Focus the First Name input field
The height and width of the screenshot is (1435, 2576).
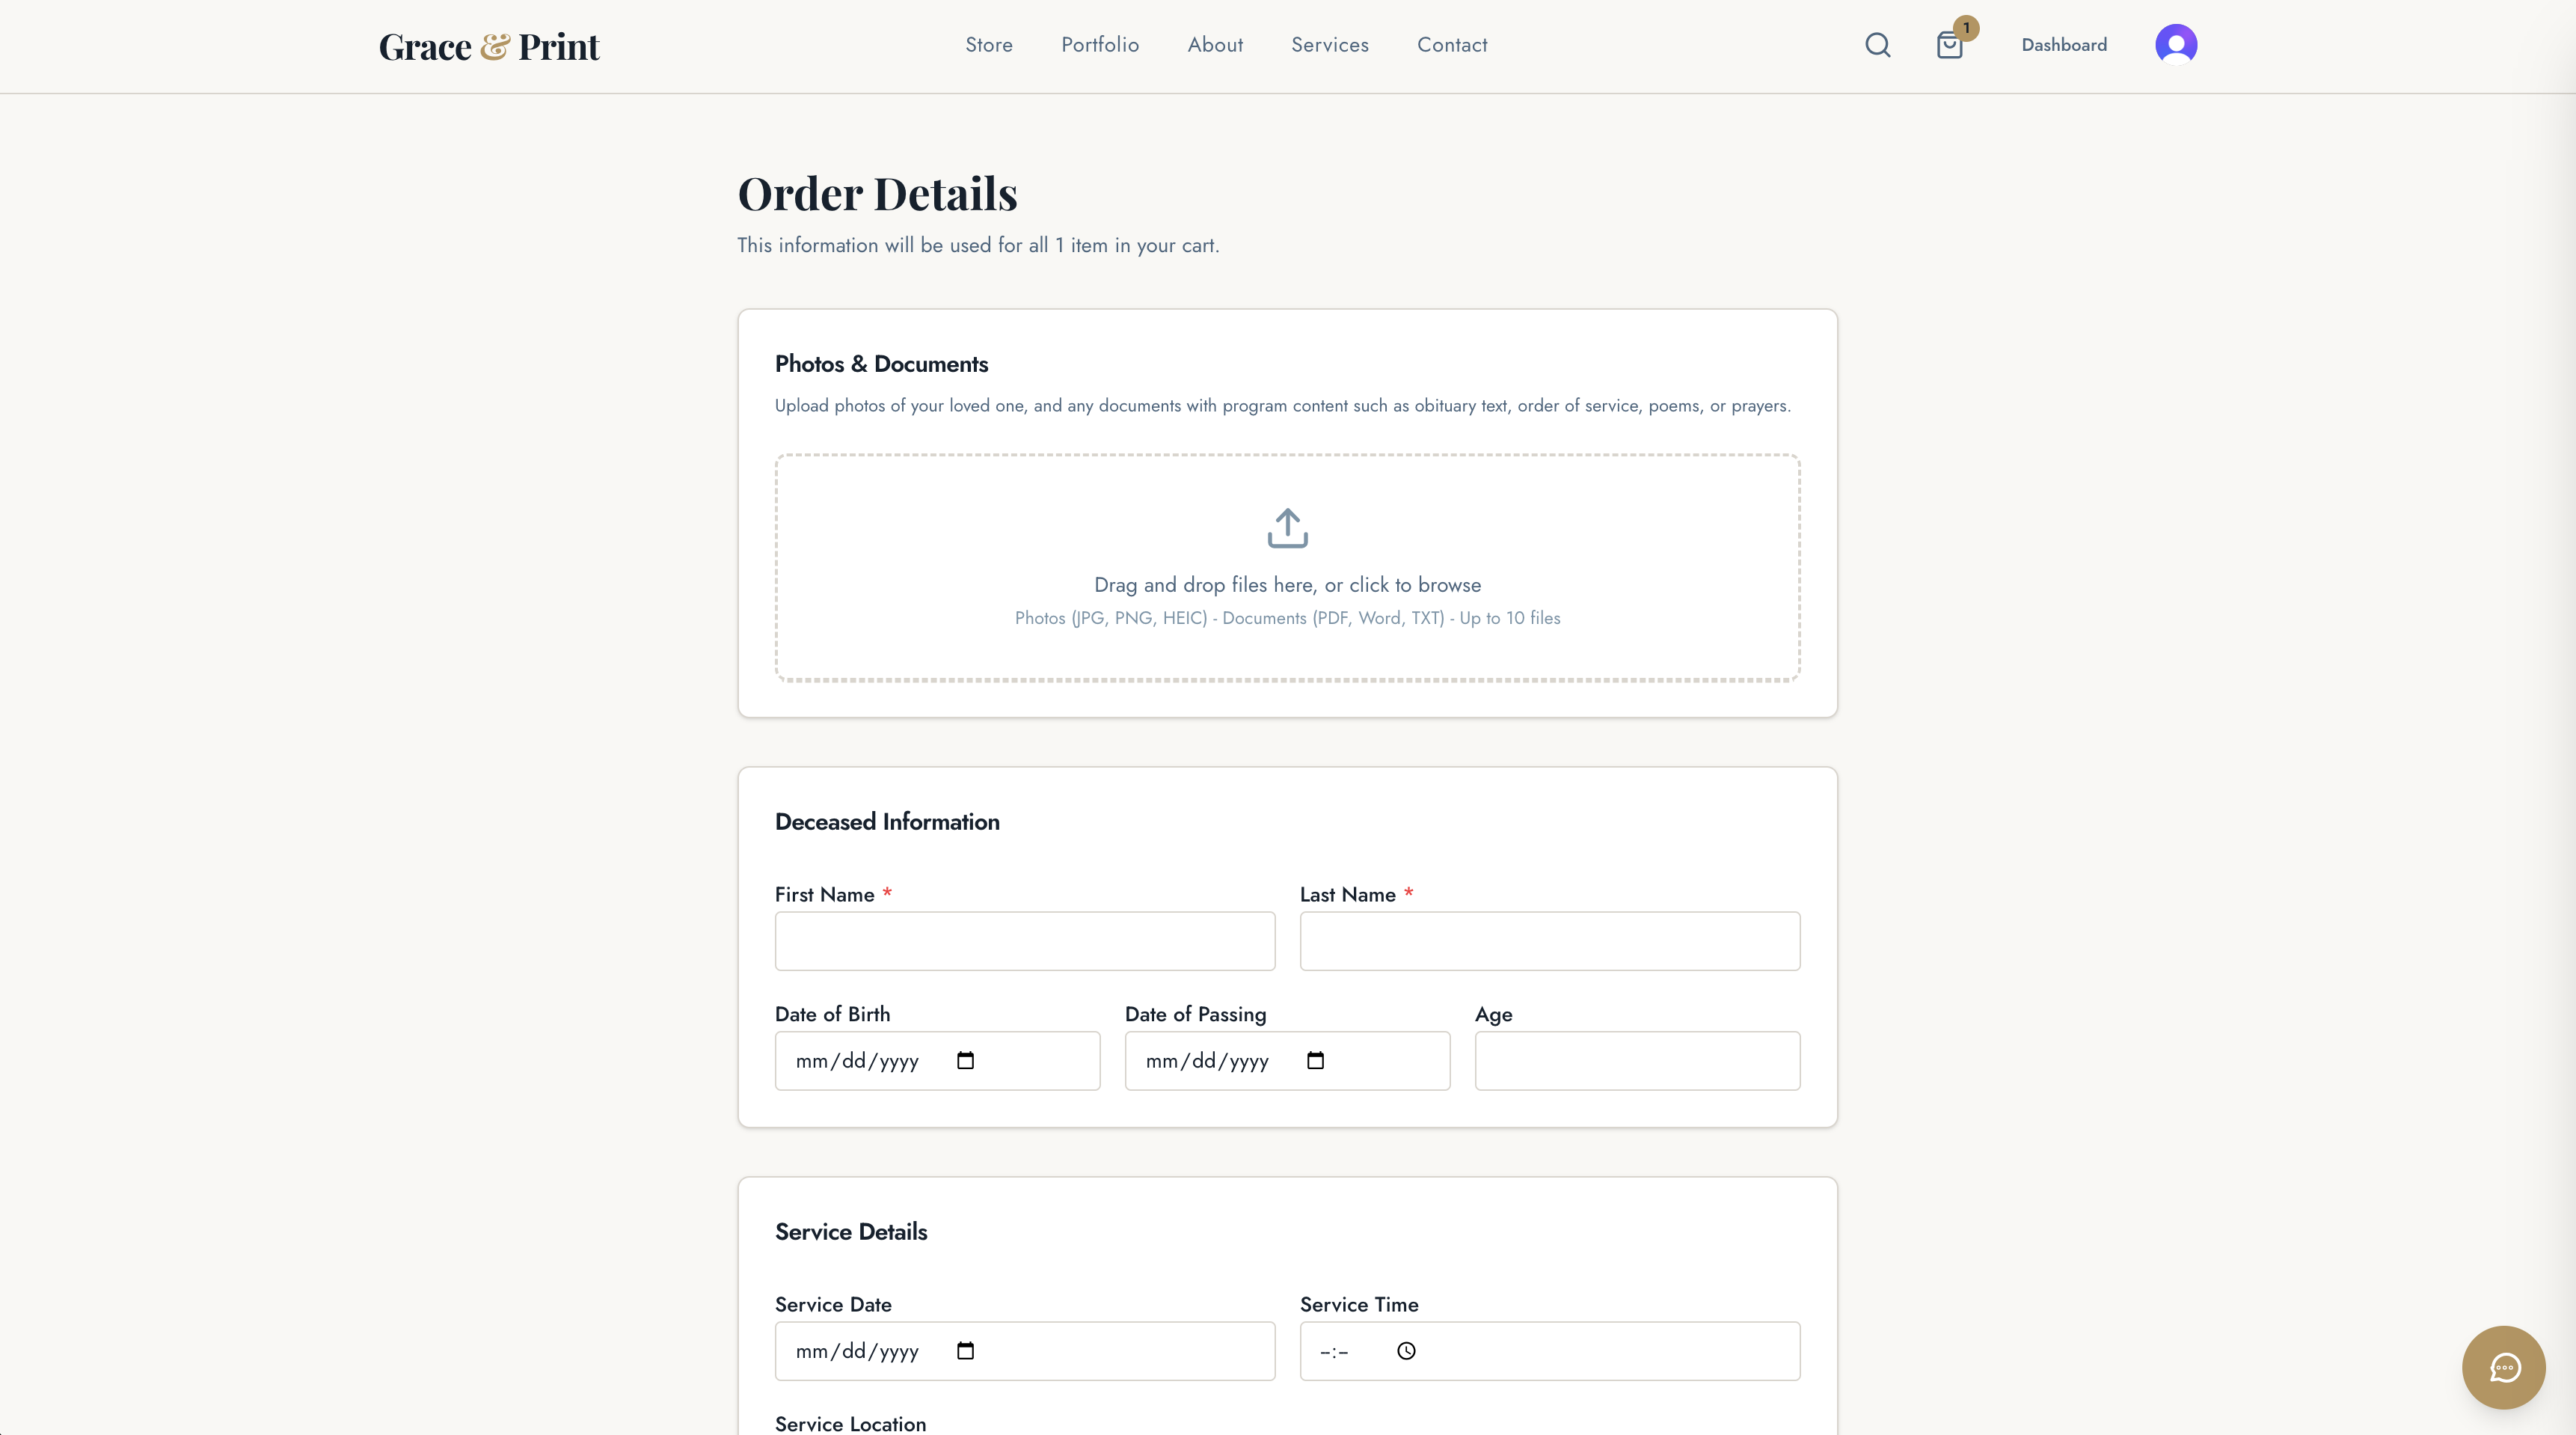(x=1024, y=940)
